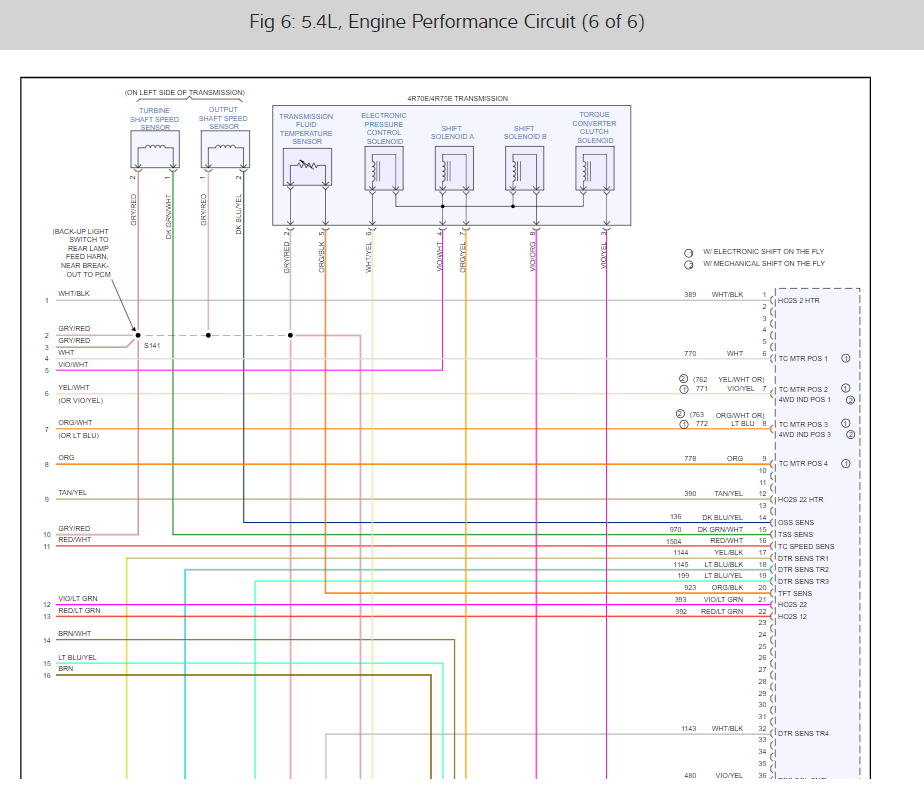The height and width of the screenshot is (811, 924).
Task: Click the 'DTR SENS TR3' pin label
Action: click(x=803, y=582)
